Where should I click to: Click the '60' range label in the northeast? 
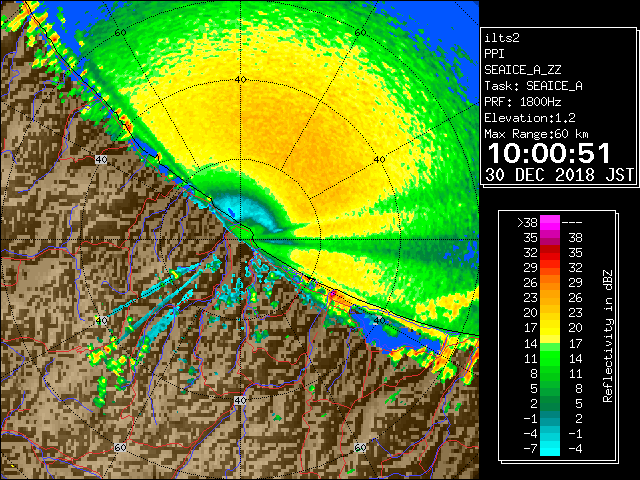click(360, 33)
